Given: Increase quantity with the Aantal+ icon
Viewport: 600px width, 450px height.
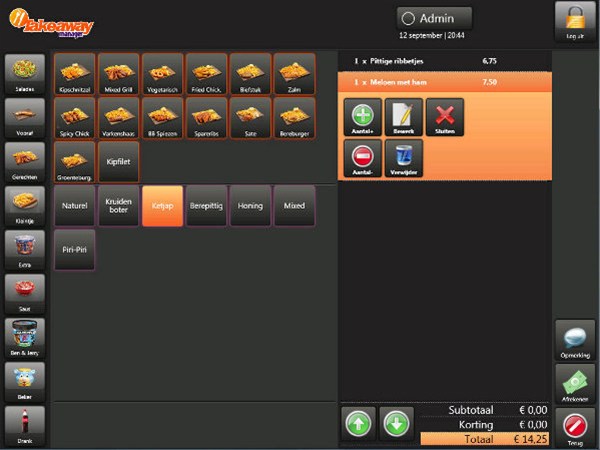Looking at the screenshot, I should (x=362, y=116).
